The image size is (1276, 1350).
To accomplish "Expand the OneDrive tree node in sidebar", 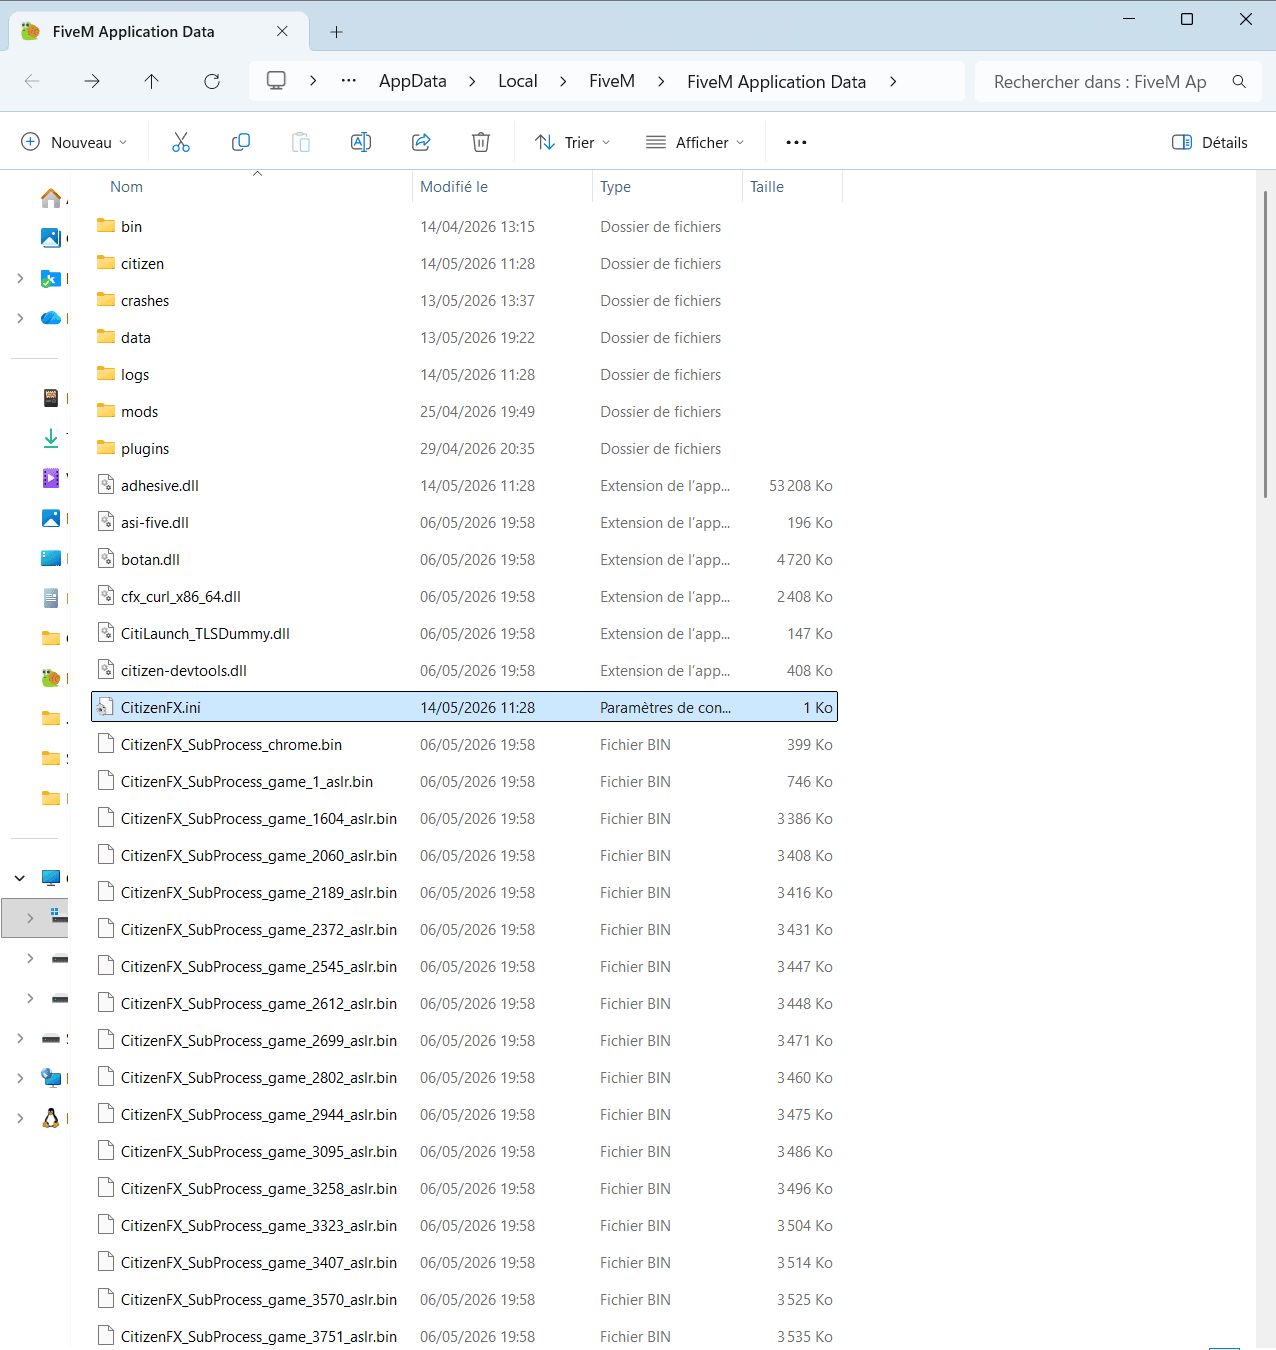I will click(20, 317).
